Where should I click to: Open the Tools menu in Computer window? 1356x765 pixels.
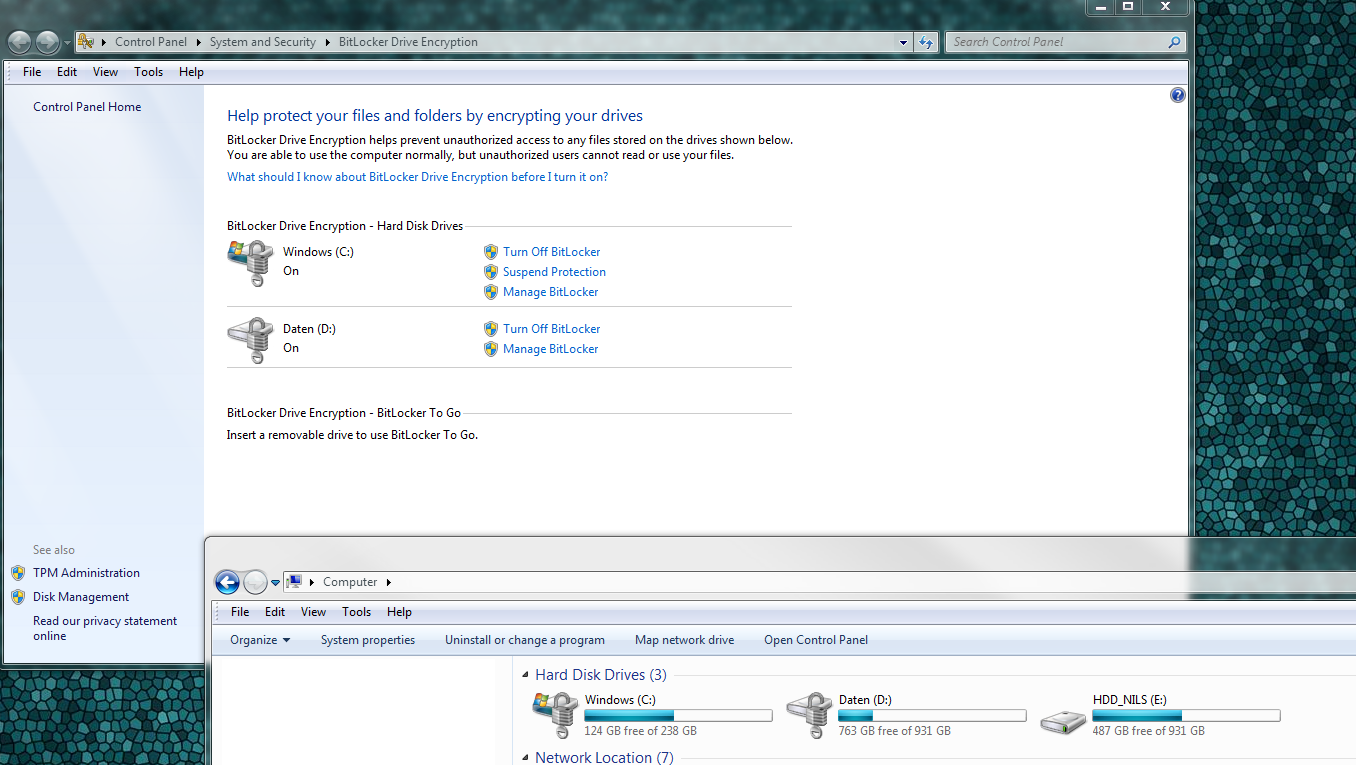(x=356, y=612)
